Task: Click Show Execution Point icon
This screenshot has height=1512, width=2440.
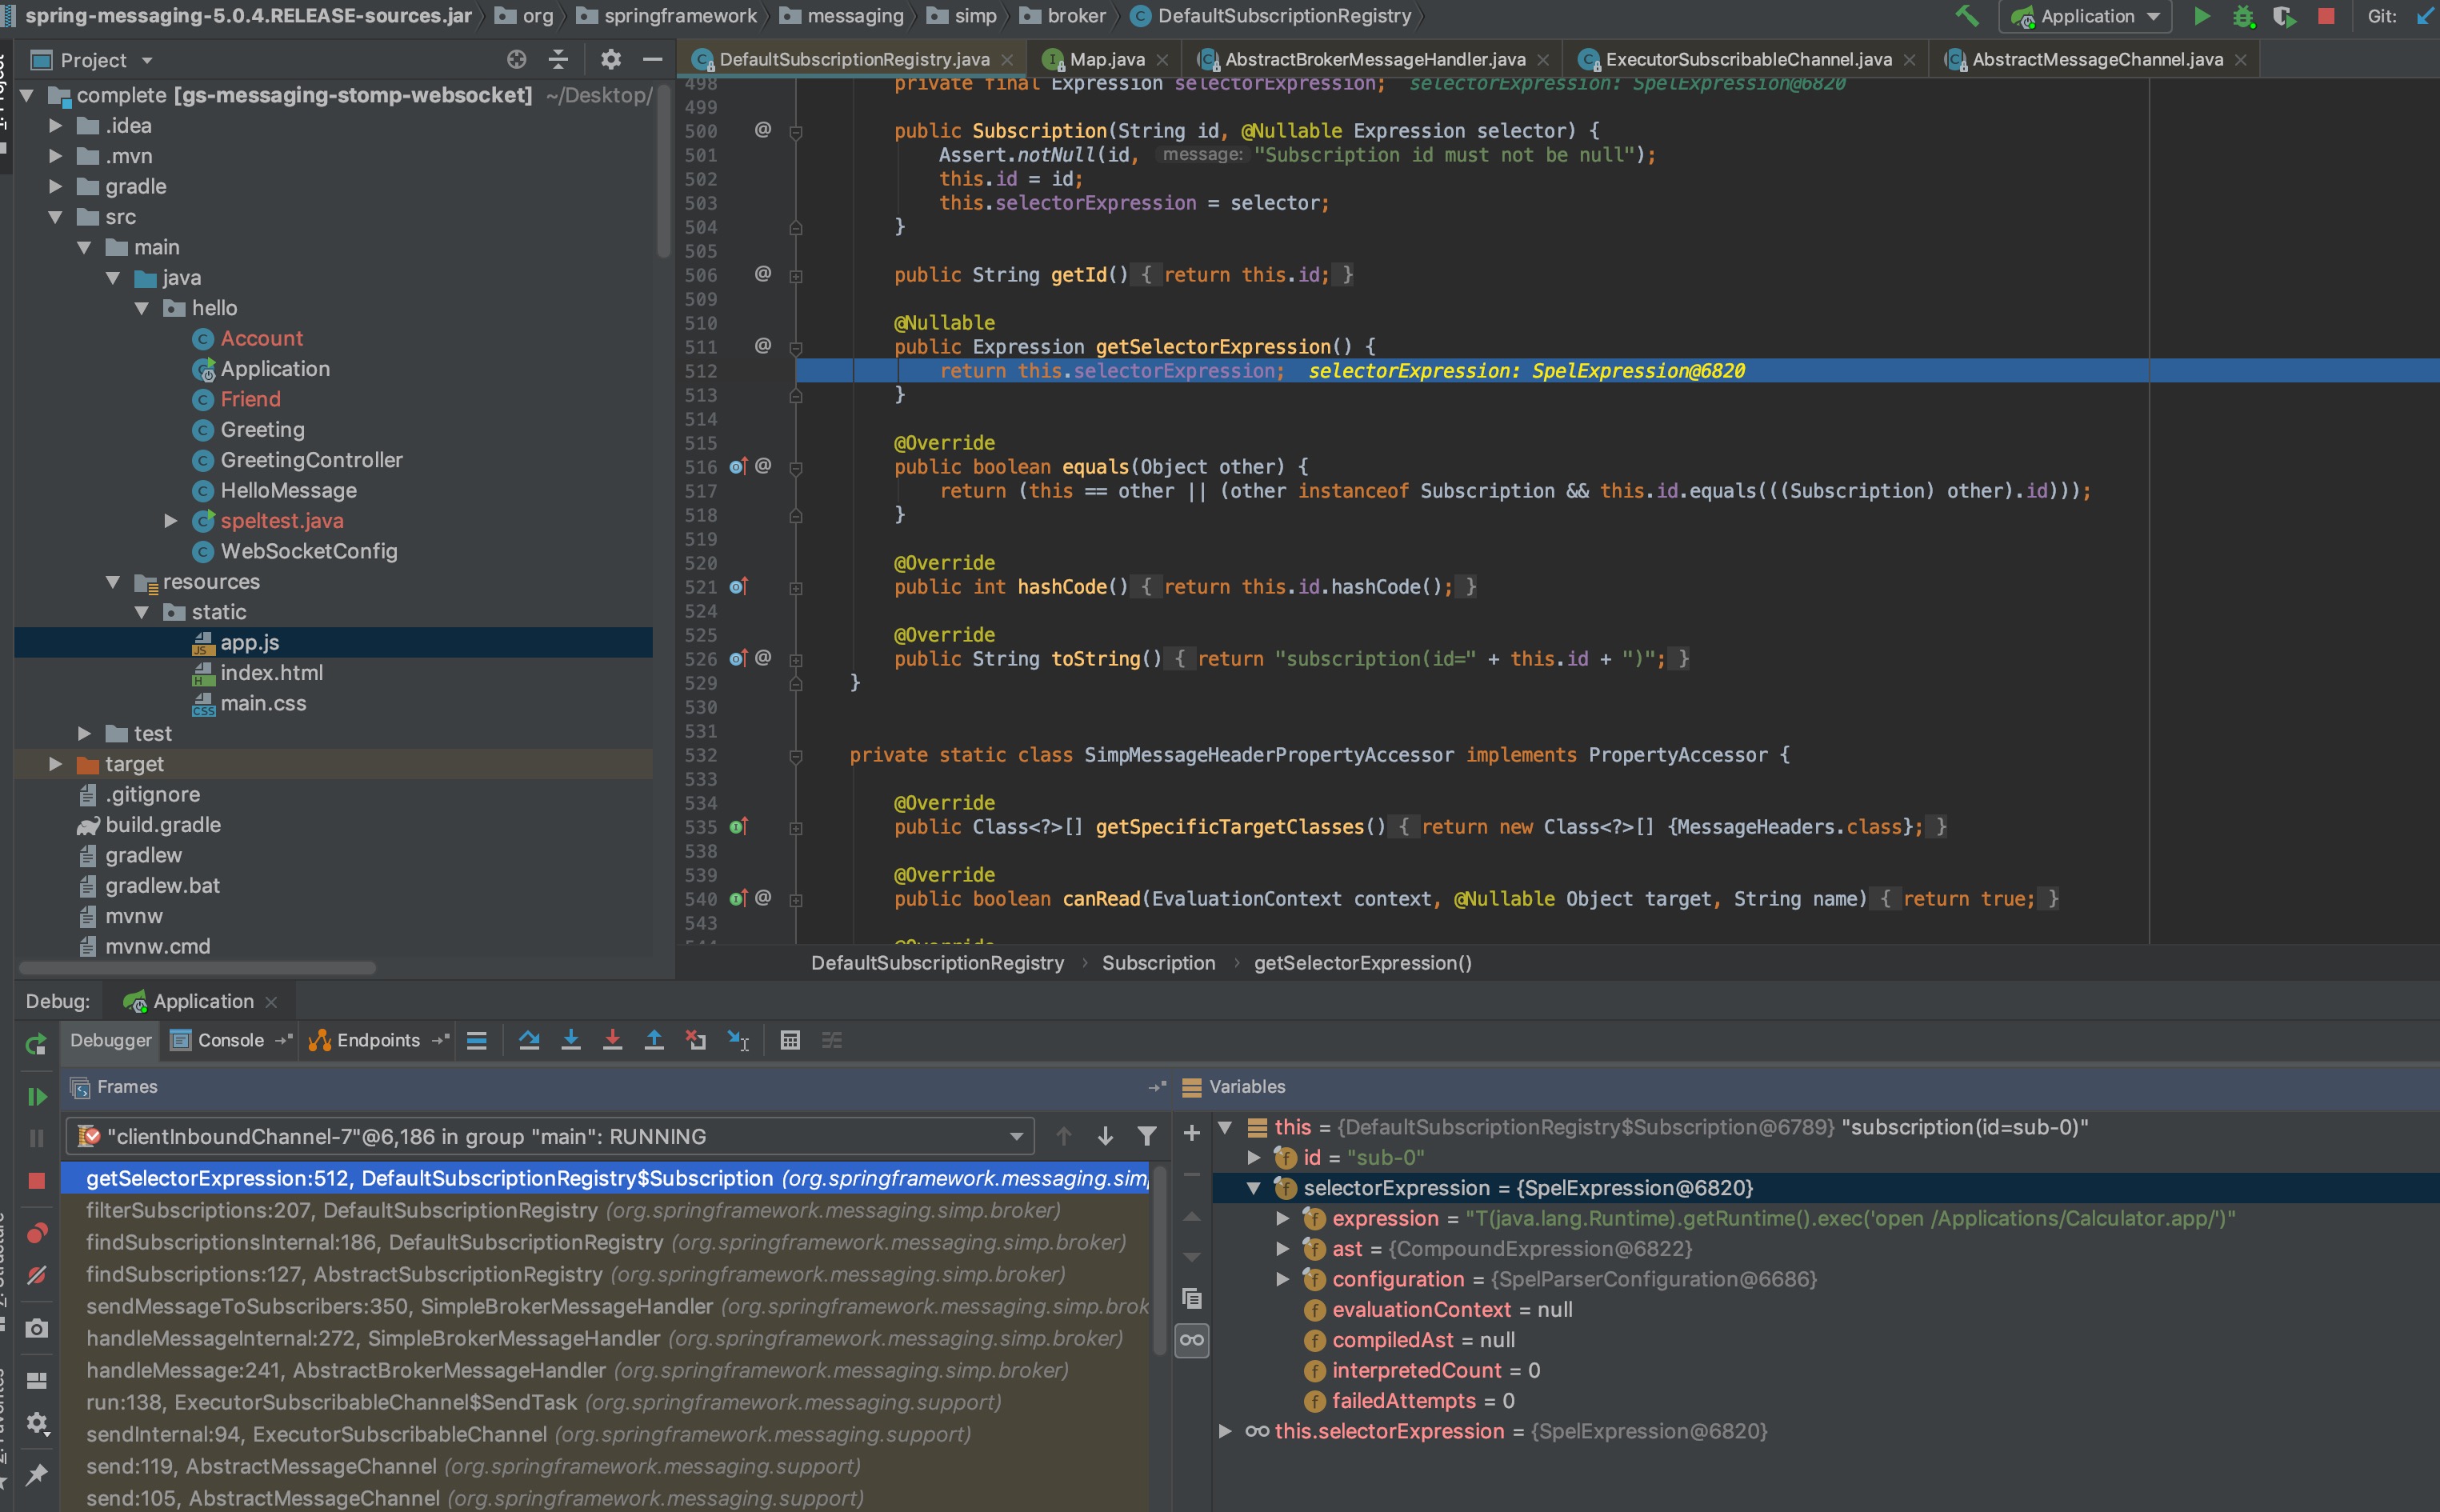Action: 477,1040
